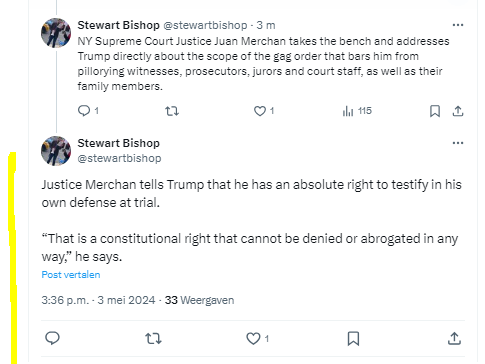Reply to the main tweet about testifying
Image resolution: width=485 pixels, height=364 pixels.
52,338
